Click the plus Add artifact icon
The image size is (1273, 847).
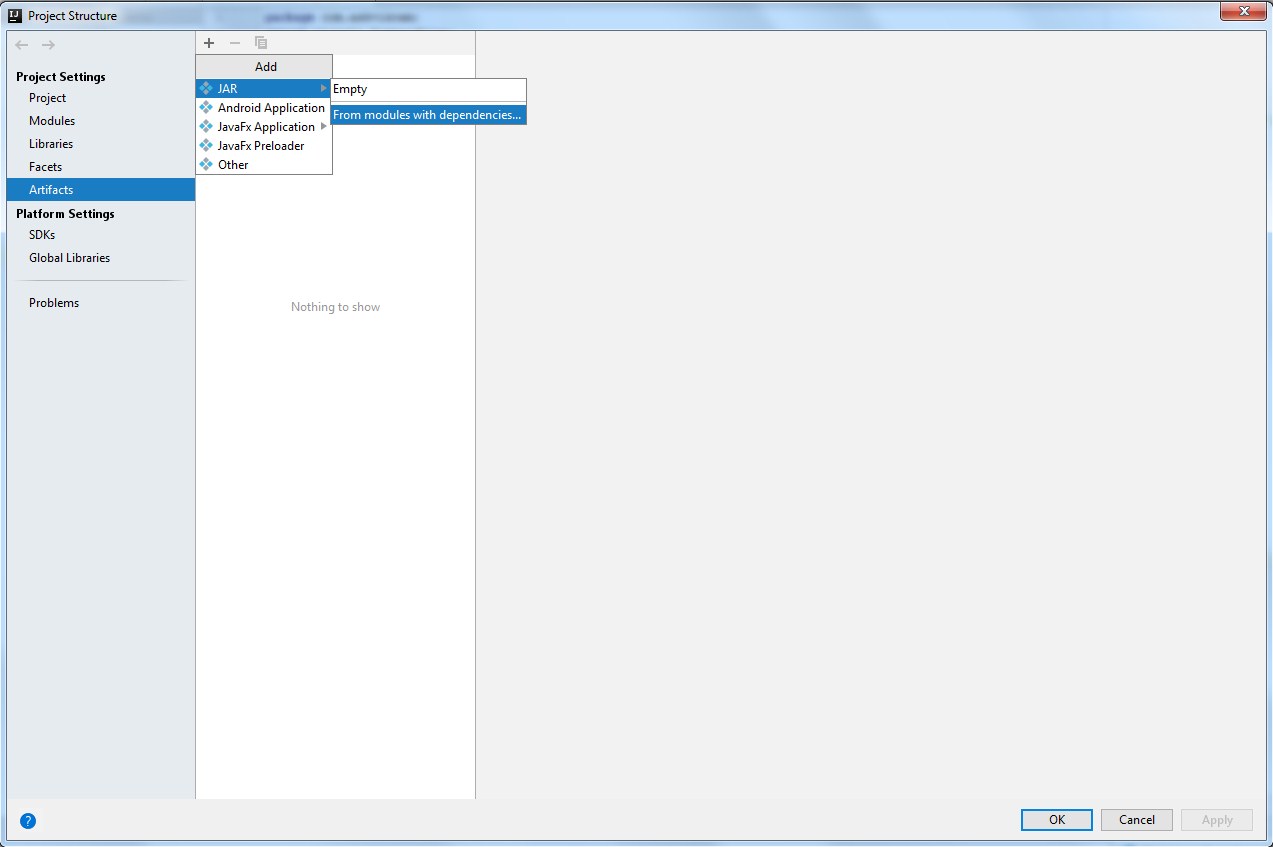[x=209, y=43]
